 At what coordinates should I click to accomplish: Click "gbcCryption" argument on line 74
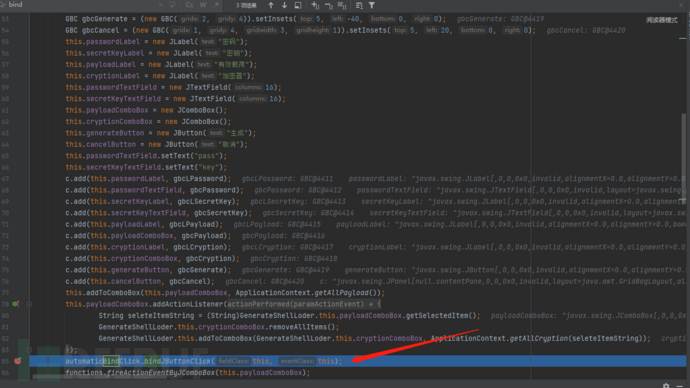pos(209,259)
